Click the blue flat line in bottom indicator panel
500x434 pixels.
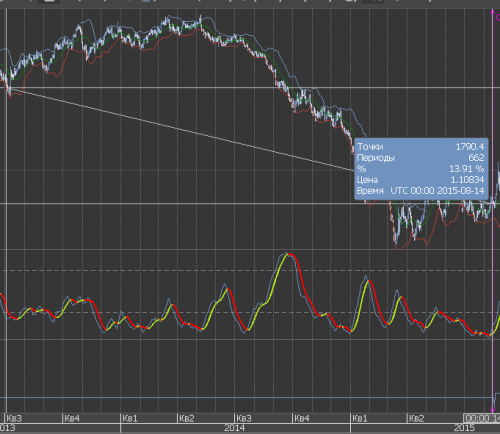pos(247,398)
